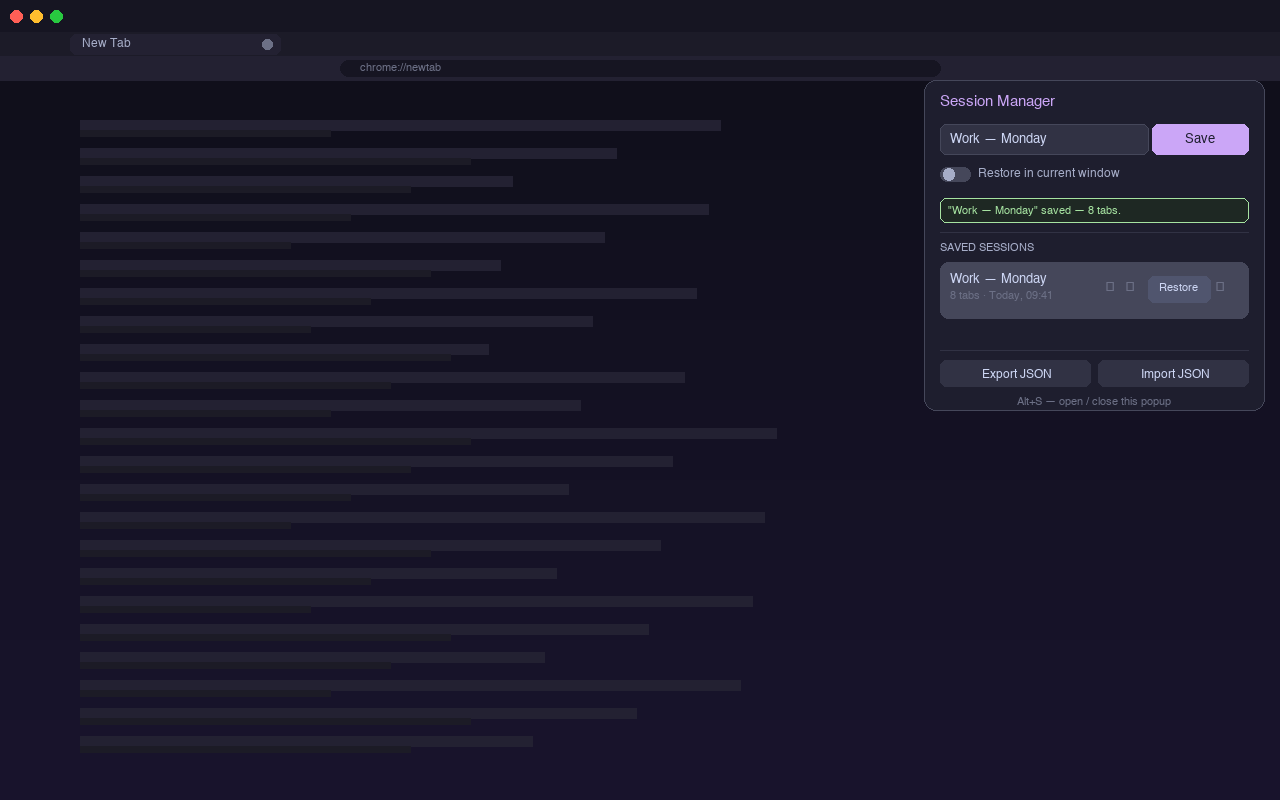Screen dimensions: 1280x800
Task: Click the 'Alt+S — open / close this popup' hint
Action: coord(1094,401)
